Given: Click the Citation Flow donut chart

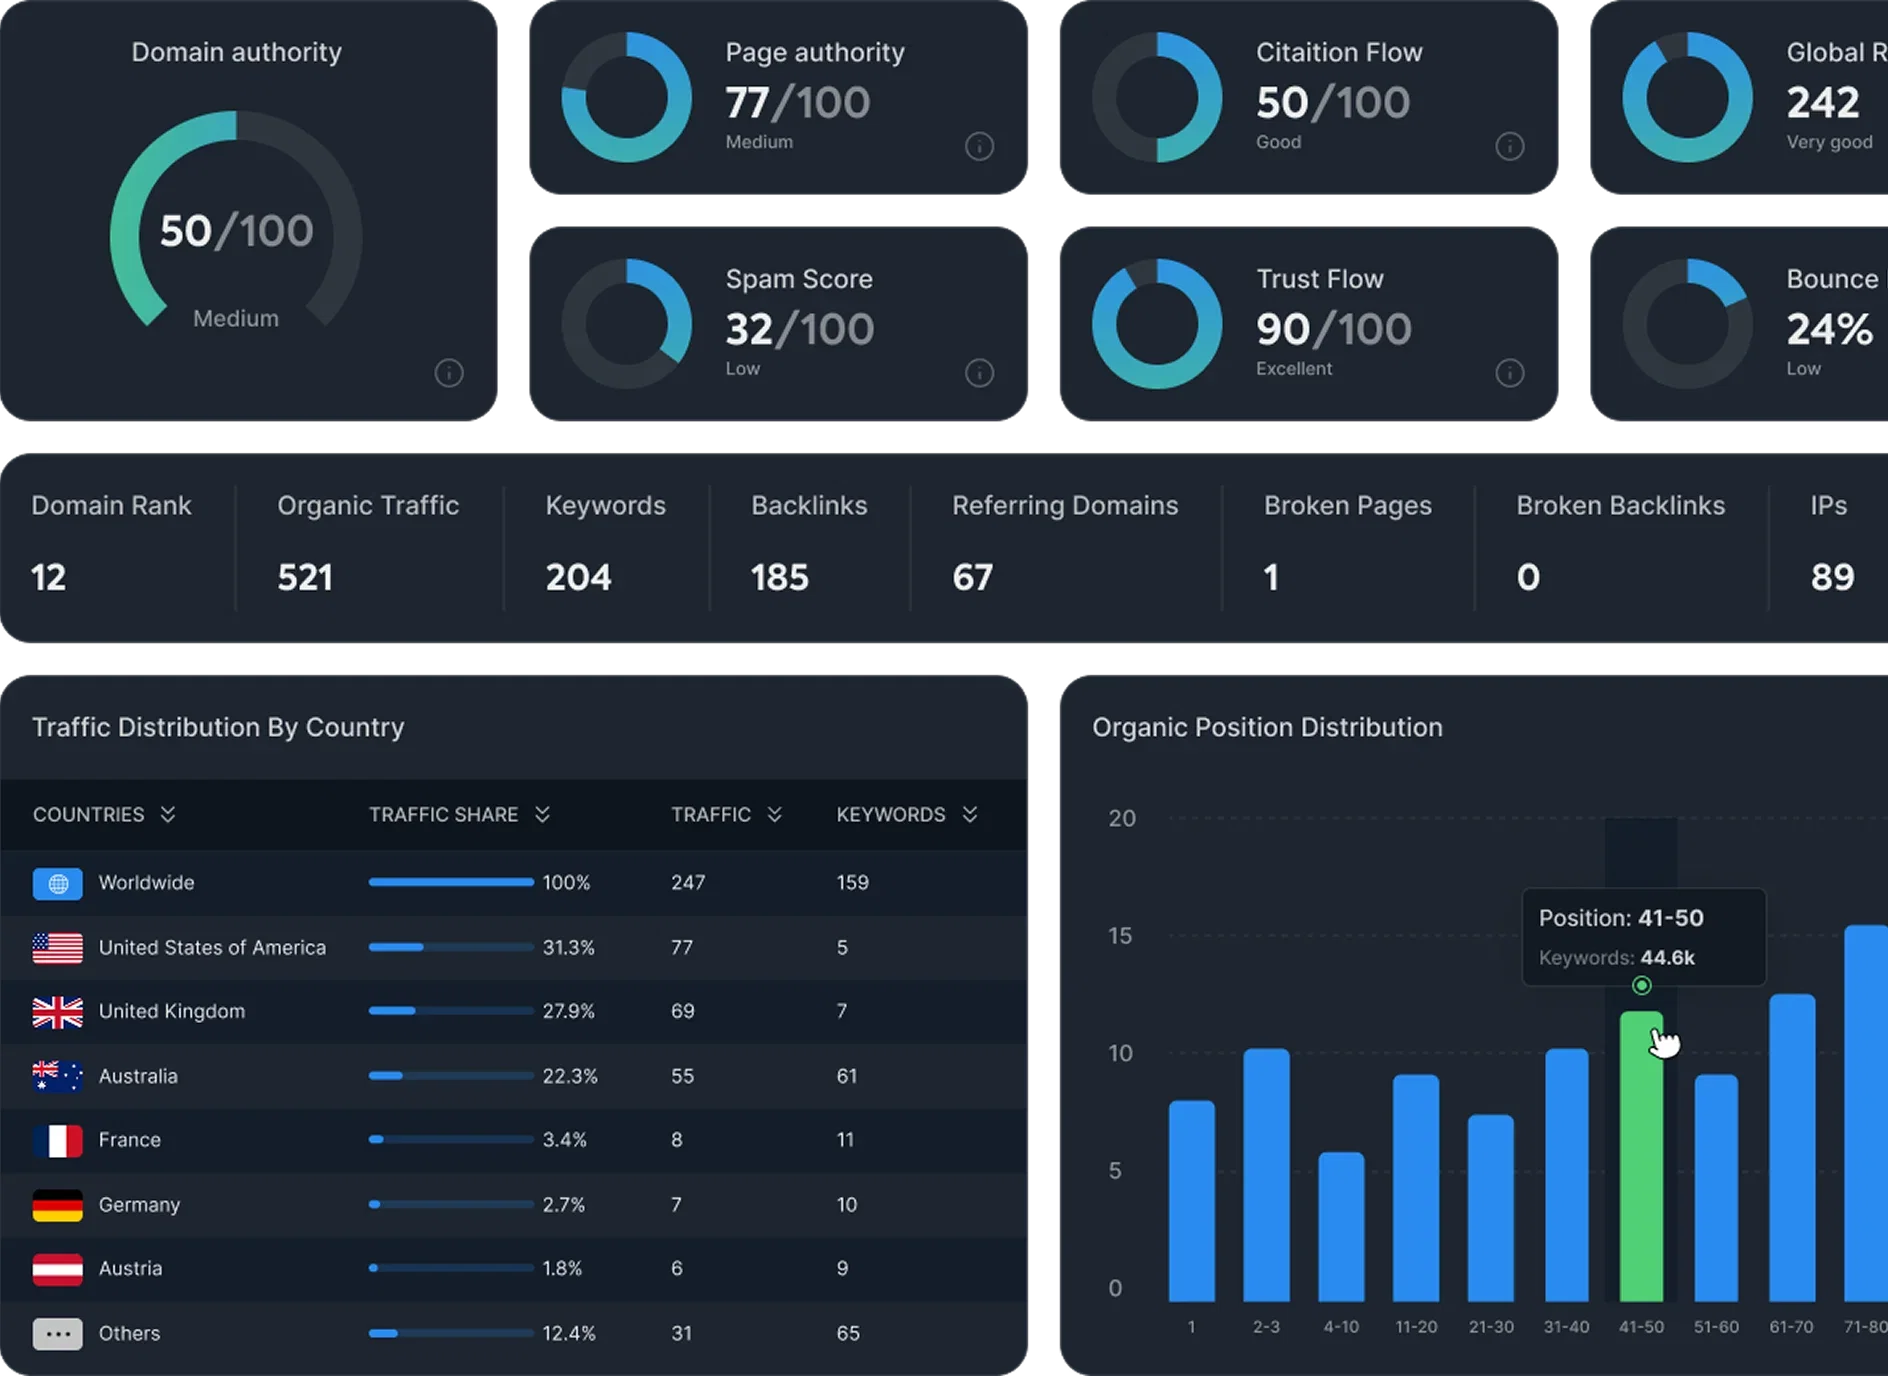Looking at the screenshot, I should click(x=1157, y=97).
